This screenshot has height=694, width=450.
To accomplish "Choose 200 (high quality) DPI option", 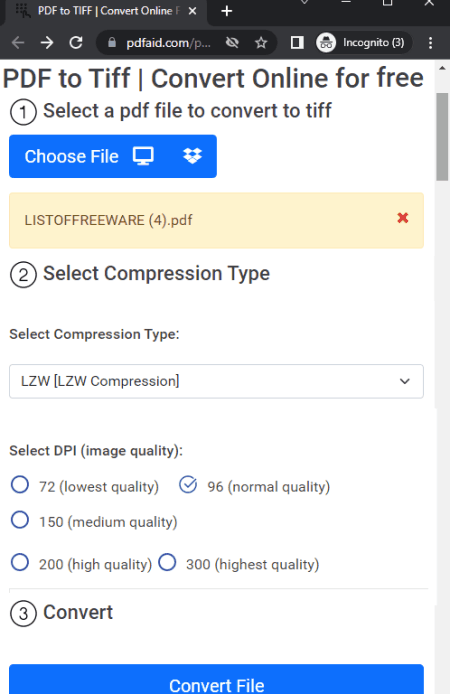I will [20, 562].
